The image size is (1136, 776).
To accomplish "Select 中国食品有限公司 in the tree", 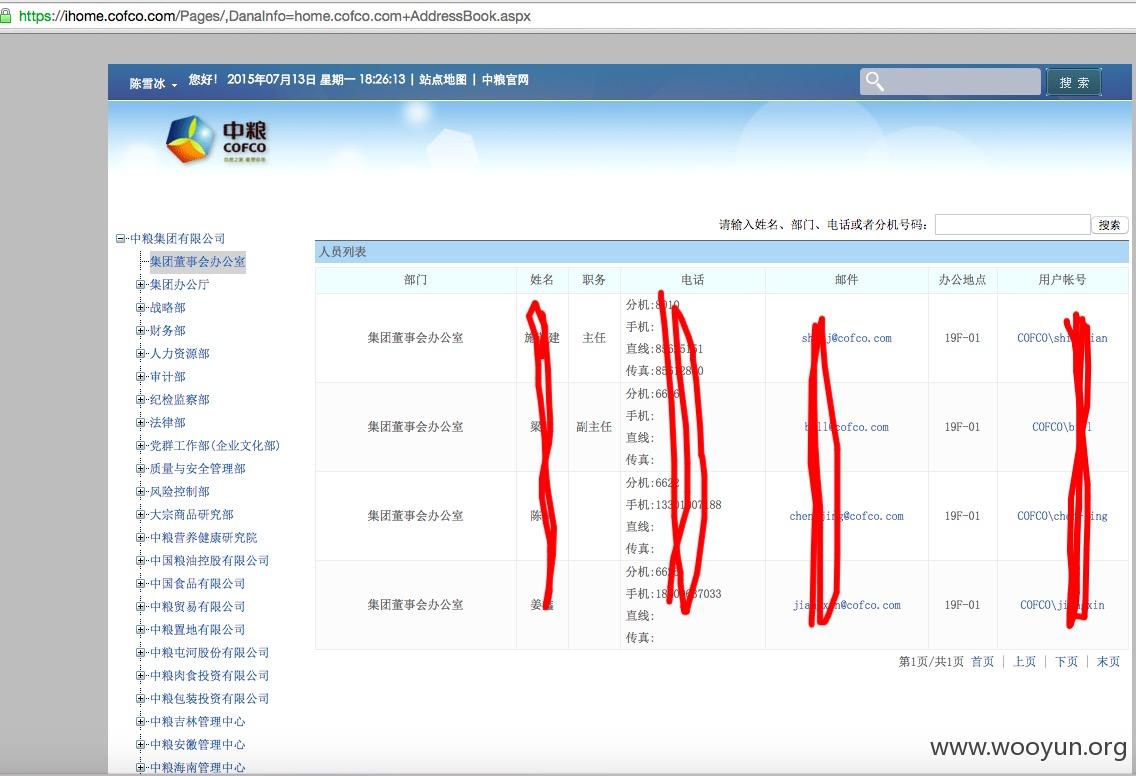I will tap(197, 583).
